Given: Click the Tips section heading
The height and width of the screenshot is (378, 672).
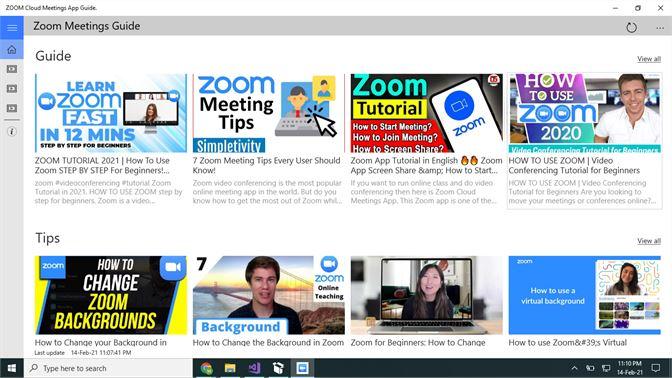Looking at the screenshot, I should click(48, 238).
